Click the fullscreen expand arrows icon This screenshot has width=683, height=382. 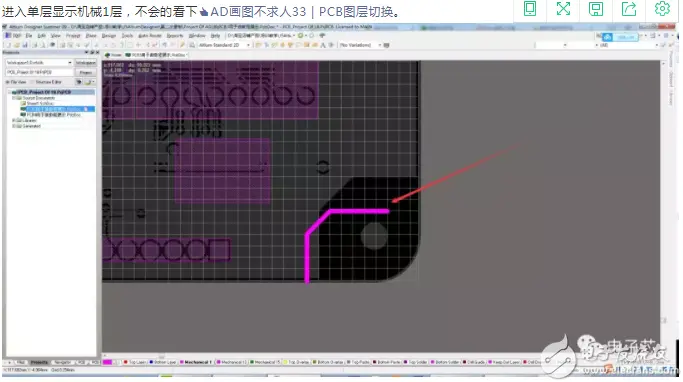tap(563, 8)
